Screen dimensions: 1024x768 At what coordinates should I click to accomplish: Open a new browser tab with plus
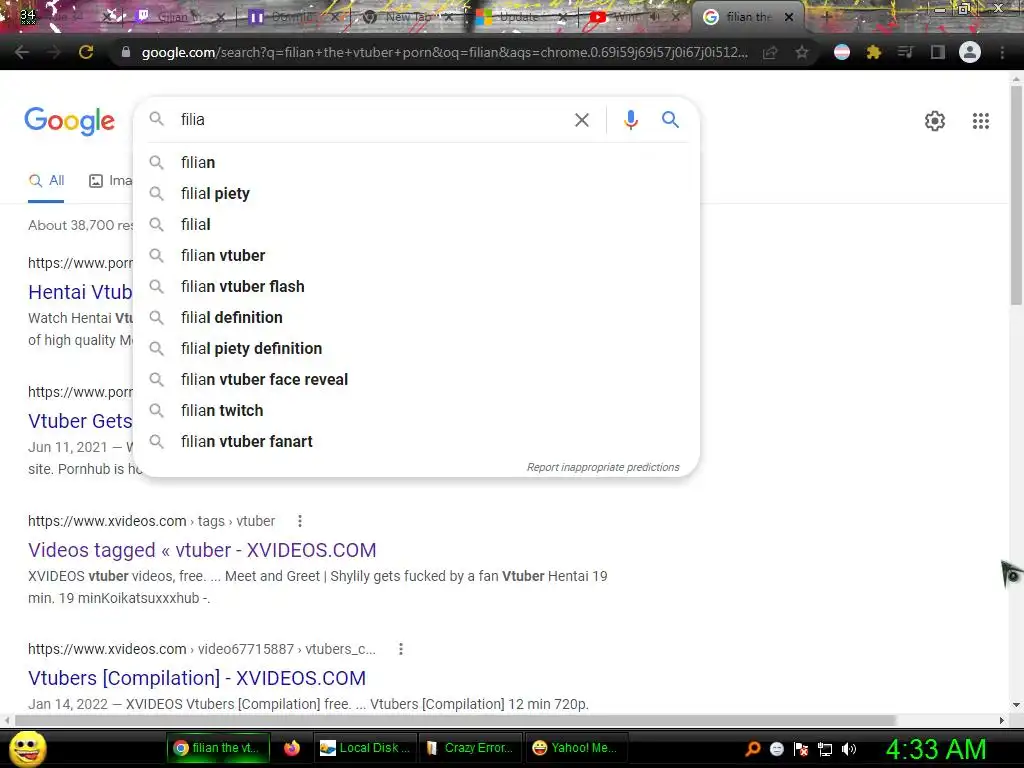tap(826, 17)
